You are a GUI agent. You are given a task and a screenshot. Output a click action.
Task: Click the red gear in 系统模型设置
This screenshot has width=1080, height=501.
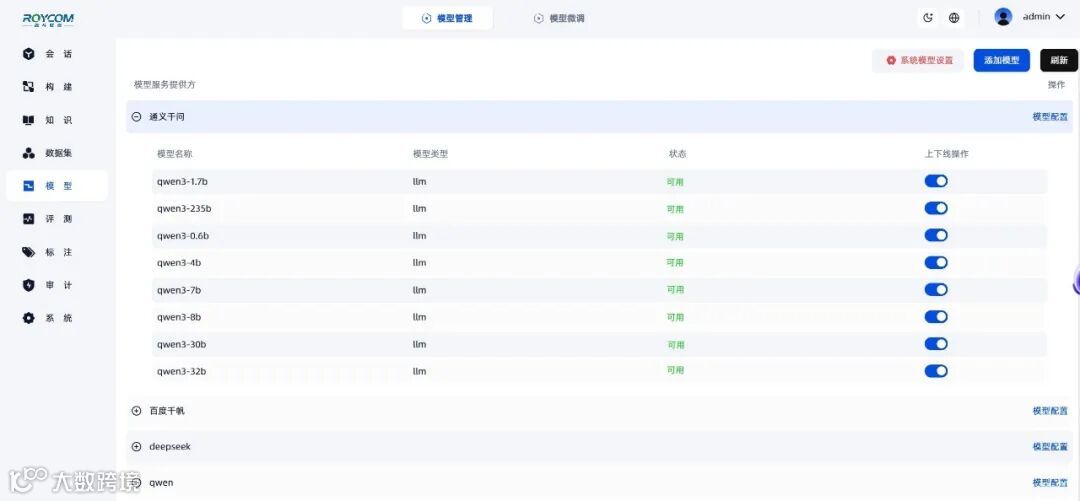coord(891,61)
